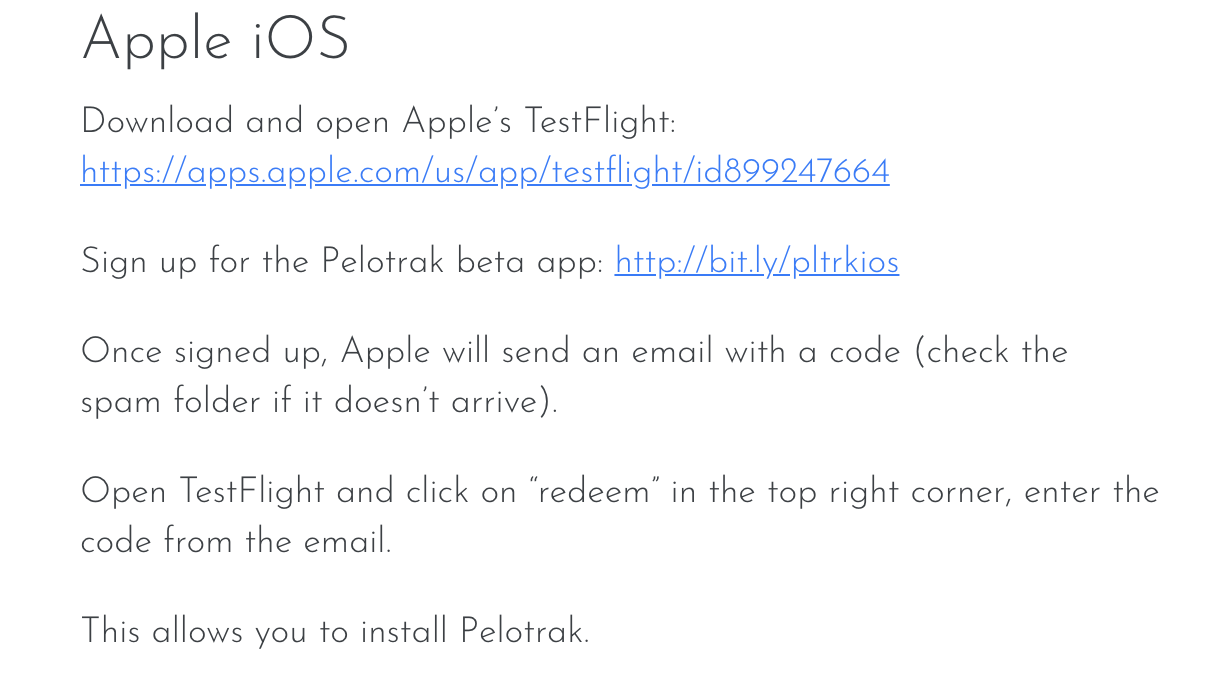Open the bit.ly/pltrkios beta signup link
1206x682 pixels.
(x=756, y=262)
